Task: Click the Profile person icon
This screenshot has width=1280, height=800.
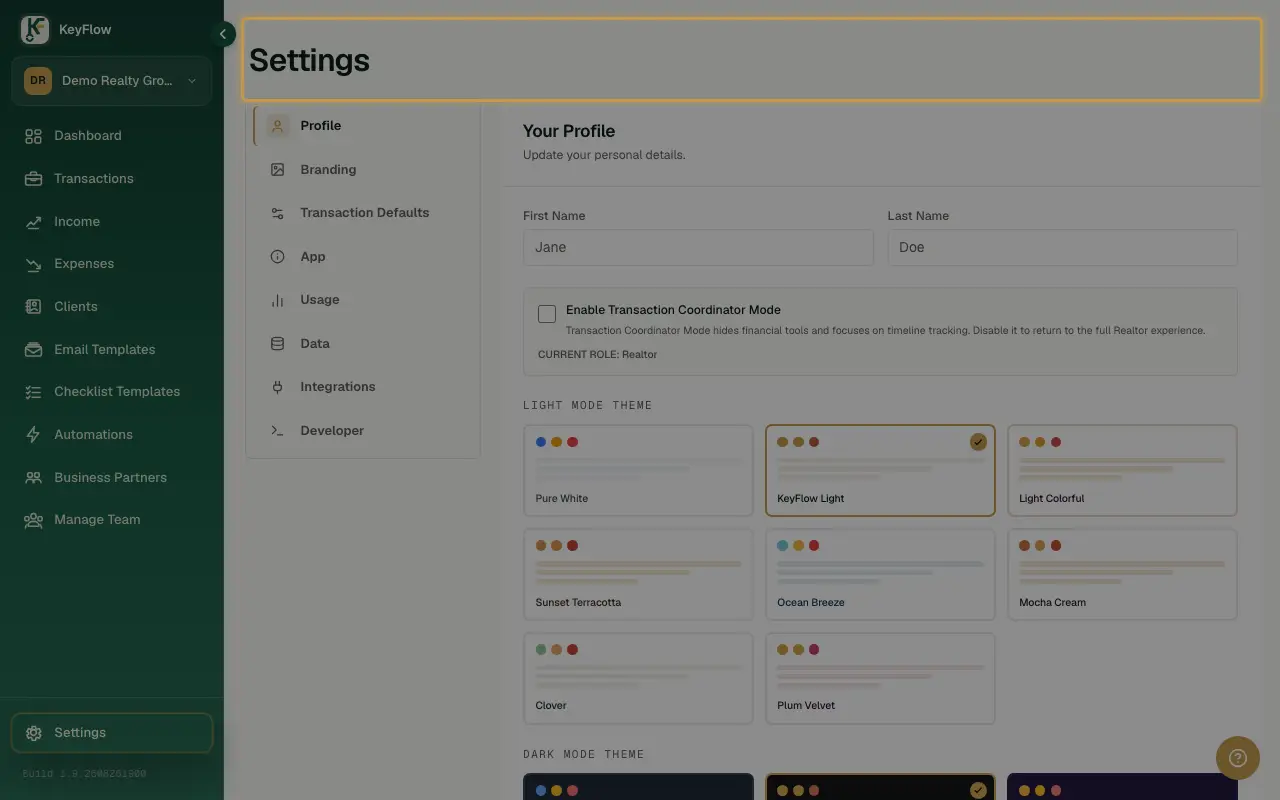Action: 278,126
